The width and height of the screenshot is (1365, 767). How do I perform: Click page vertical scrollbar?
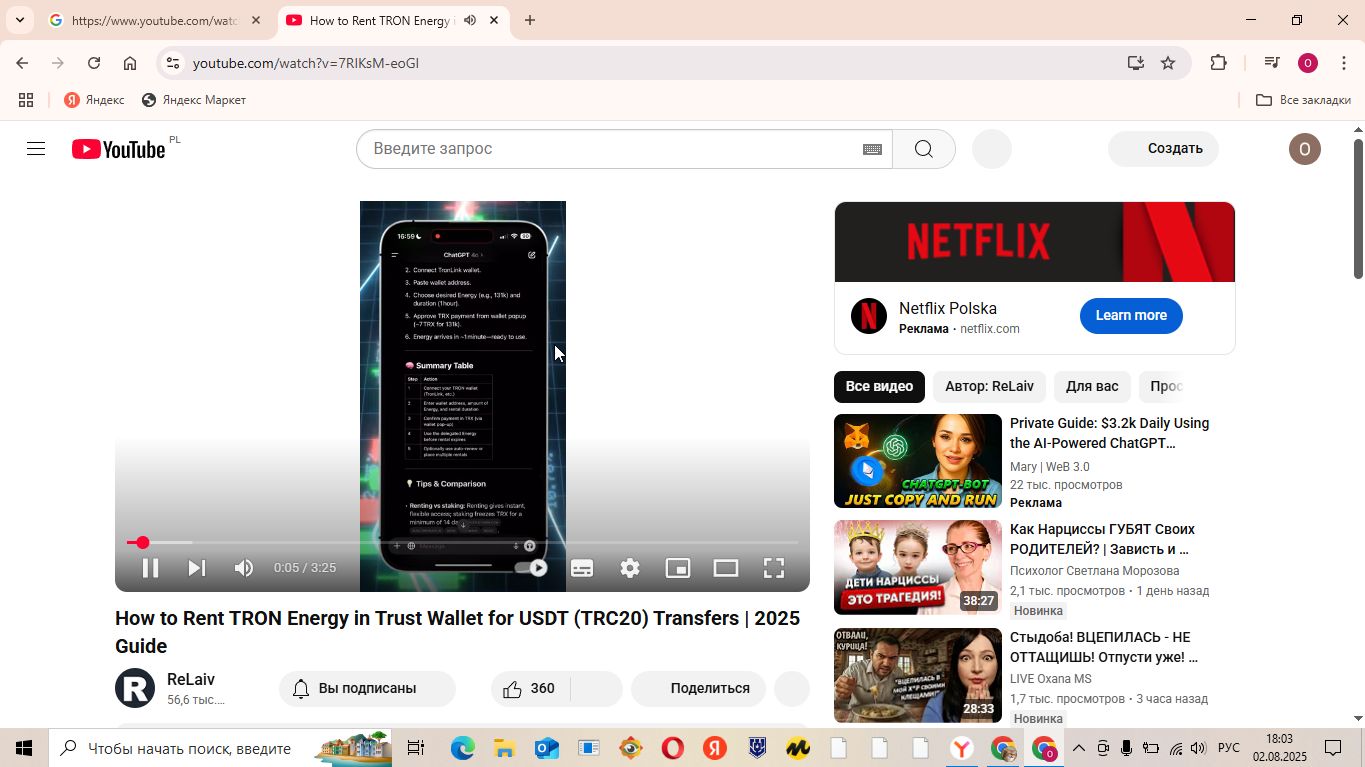(1358, 209)
